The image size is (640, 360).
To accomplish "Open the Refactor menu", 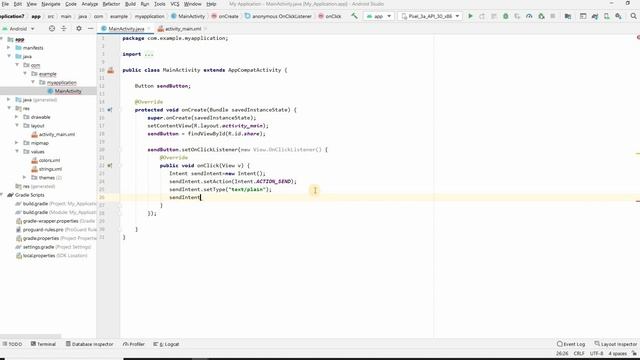I will tap(111, 4).
